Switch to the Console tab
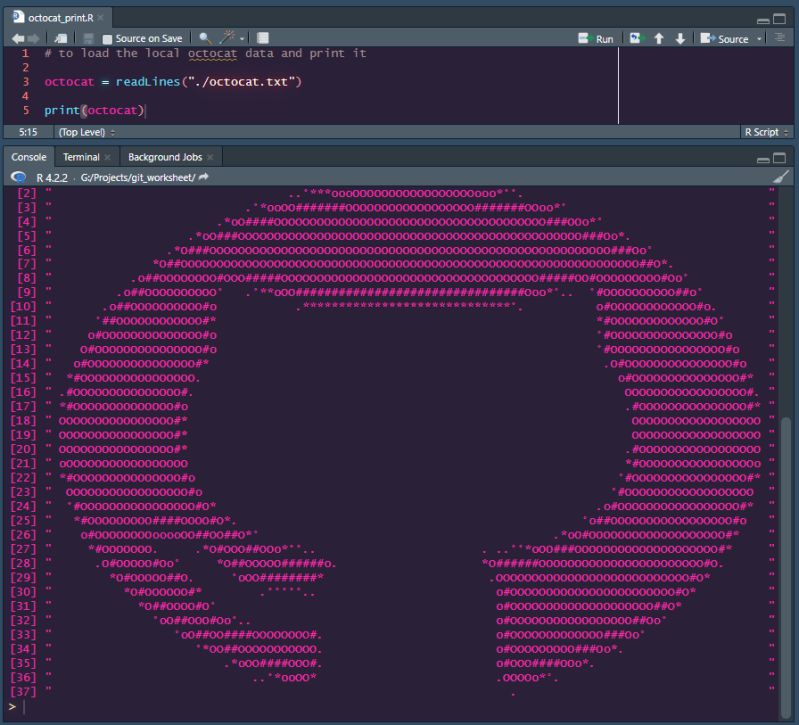Screen dimensions: 799x725 (x=29, y=157)
